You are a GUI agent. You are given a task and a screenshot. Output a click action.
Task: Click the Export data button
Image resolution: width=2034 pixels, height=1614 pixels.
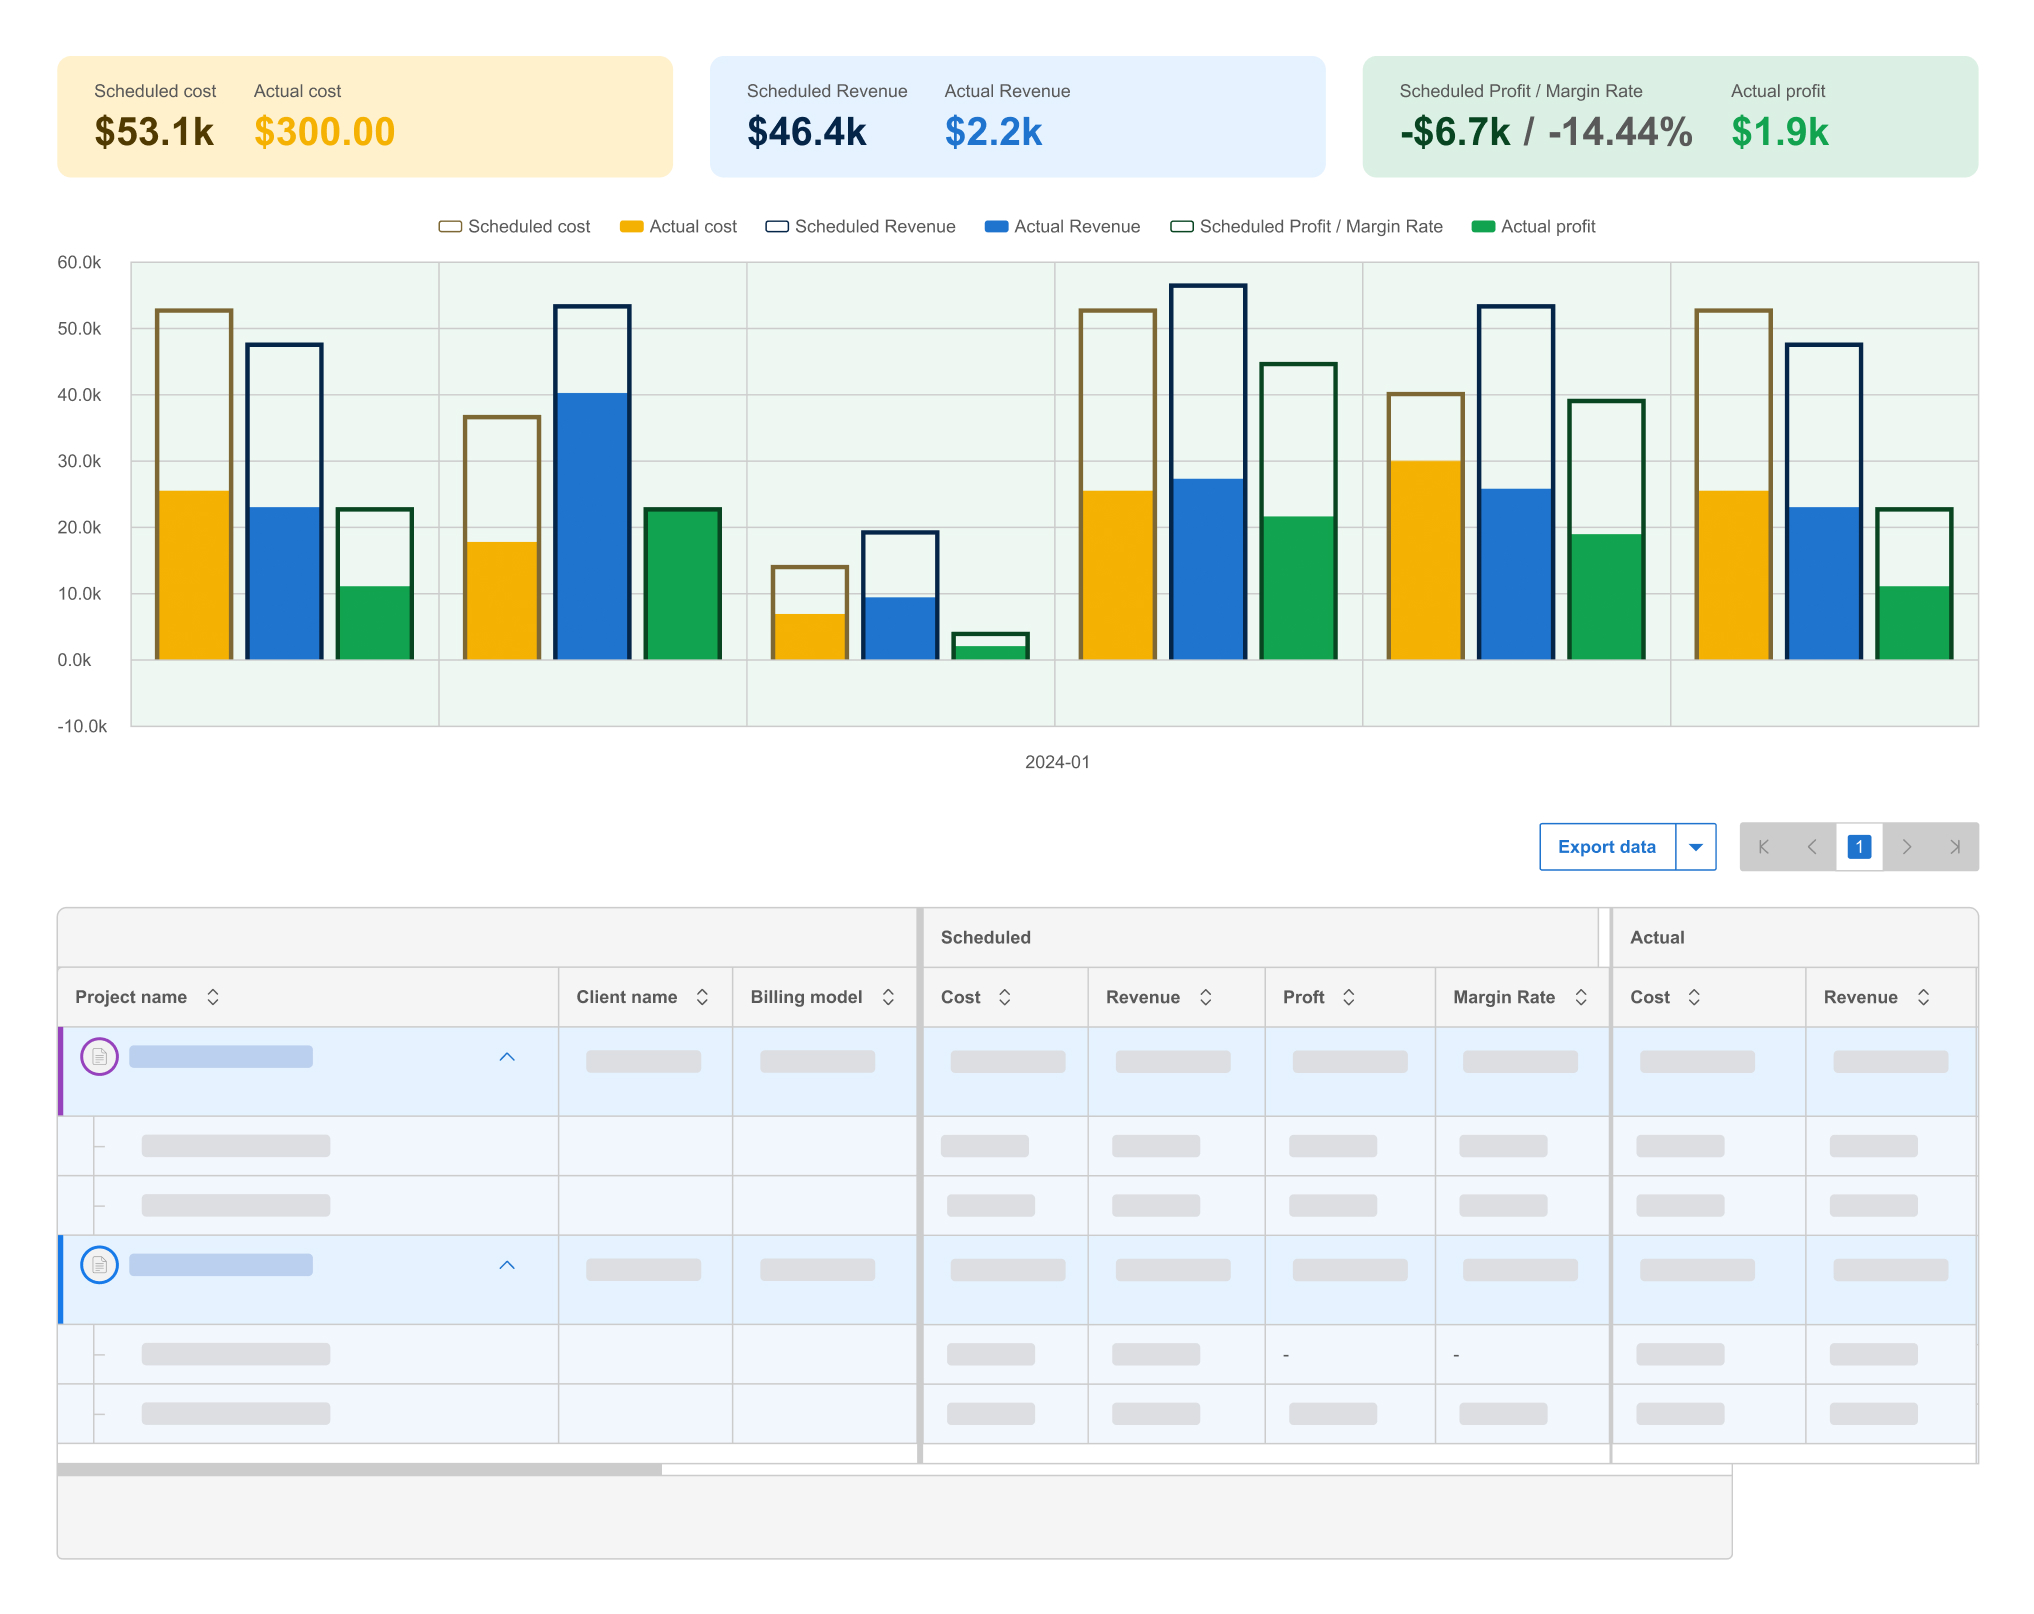[1606, 847]
